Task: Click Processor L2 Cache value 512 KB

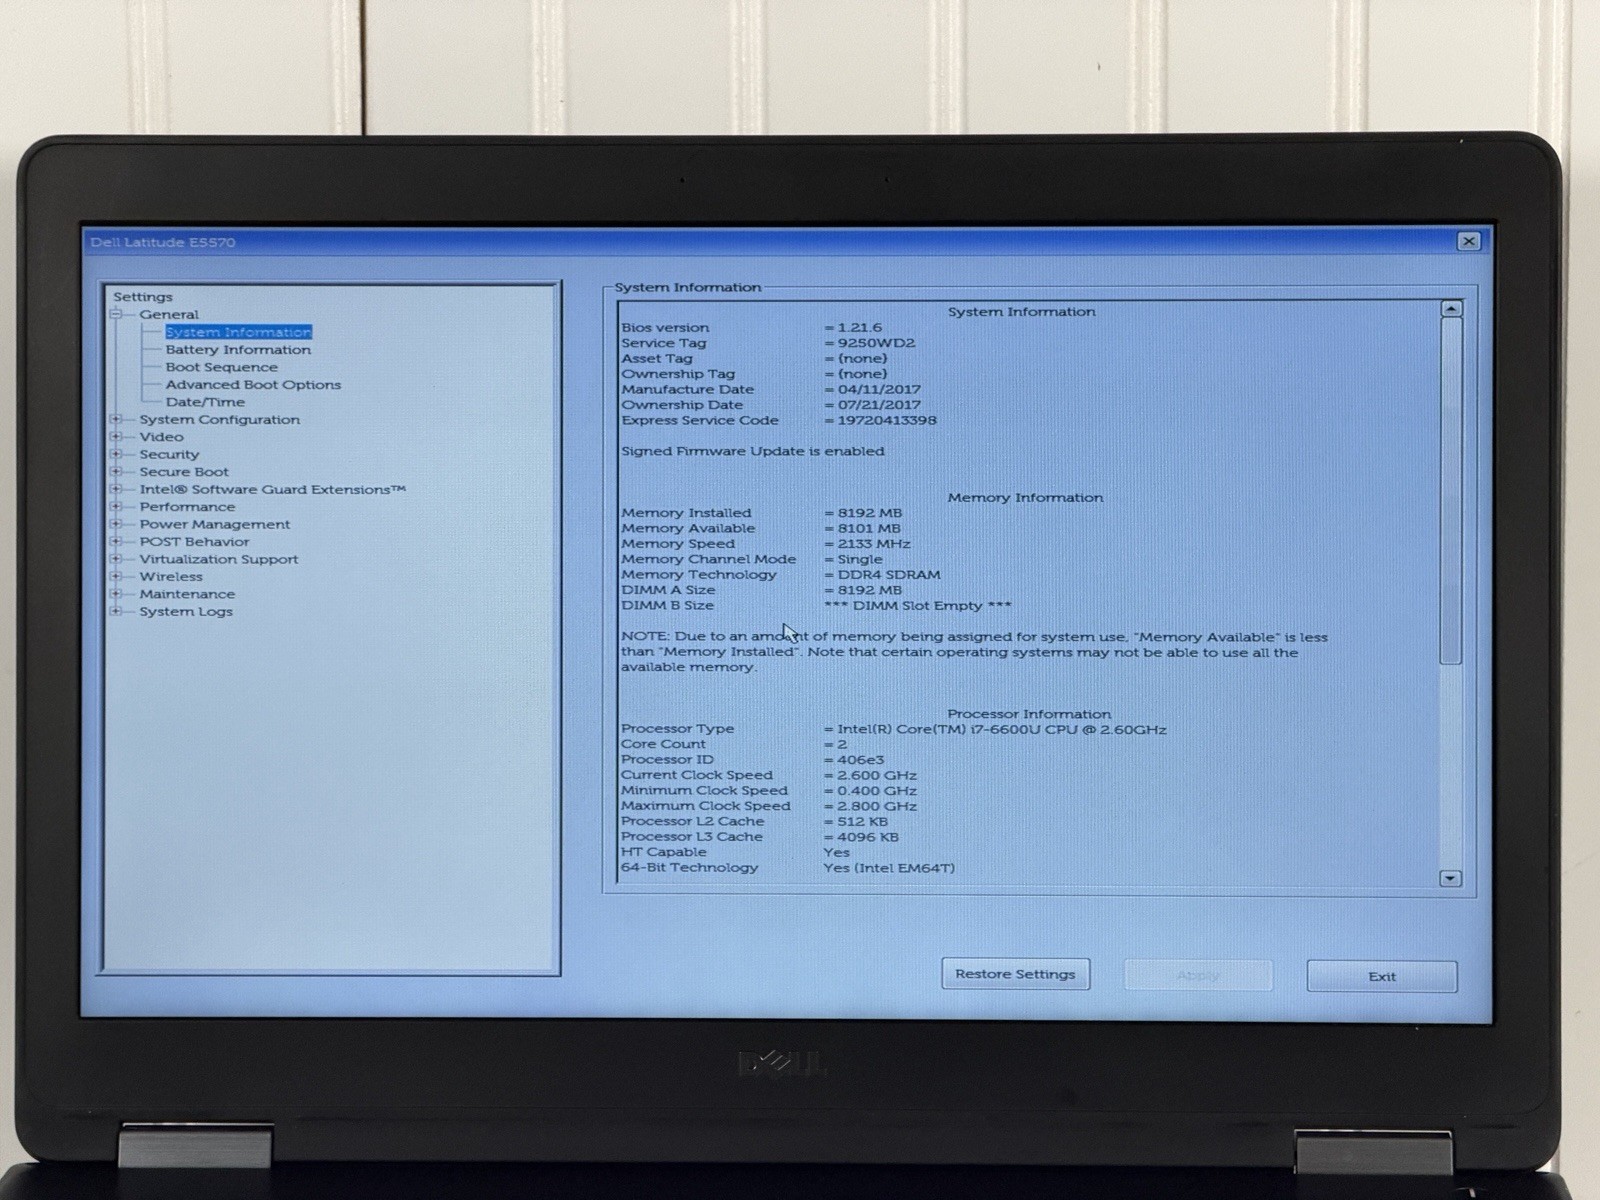Action: [863, 822]
